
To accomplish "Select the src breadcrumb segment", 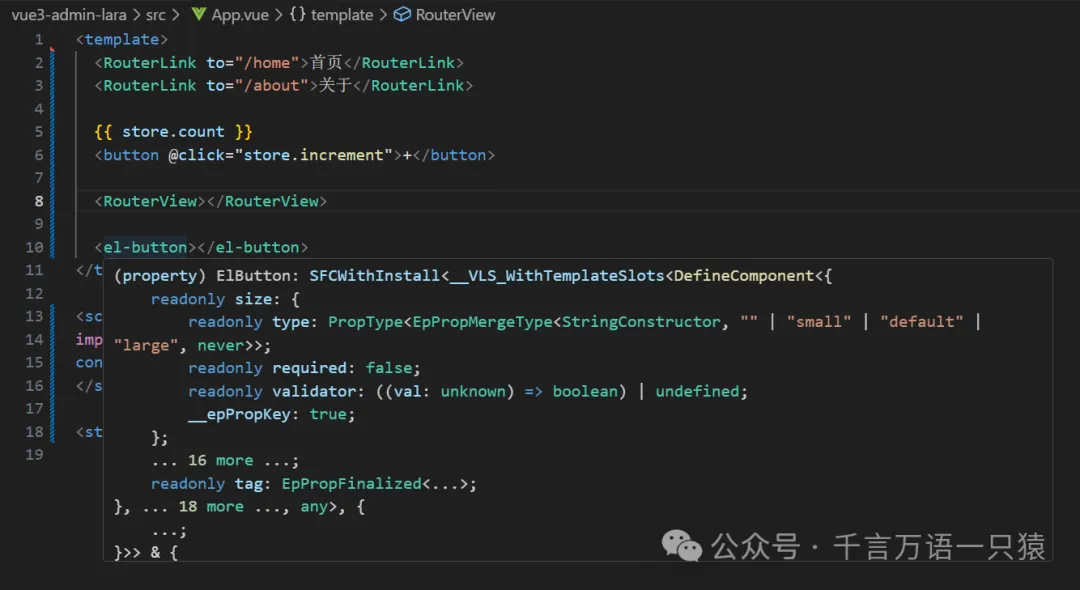I will point(156,15).
